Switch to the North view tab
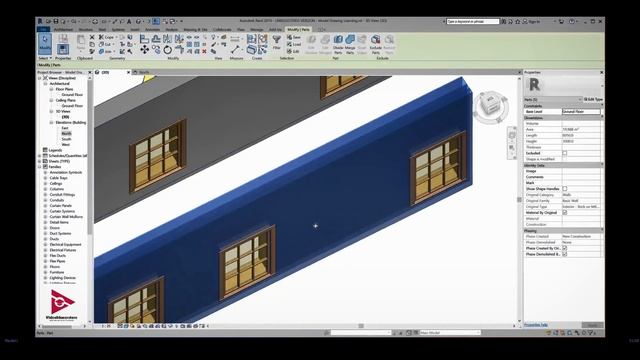 tap(144, 72)
